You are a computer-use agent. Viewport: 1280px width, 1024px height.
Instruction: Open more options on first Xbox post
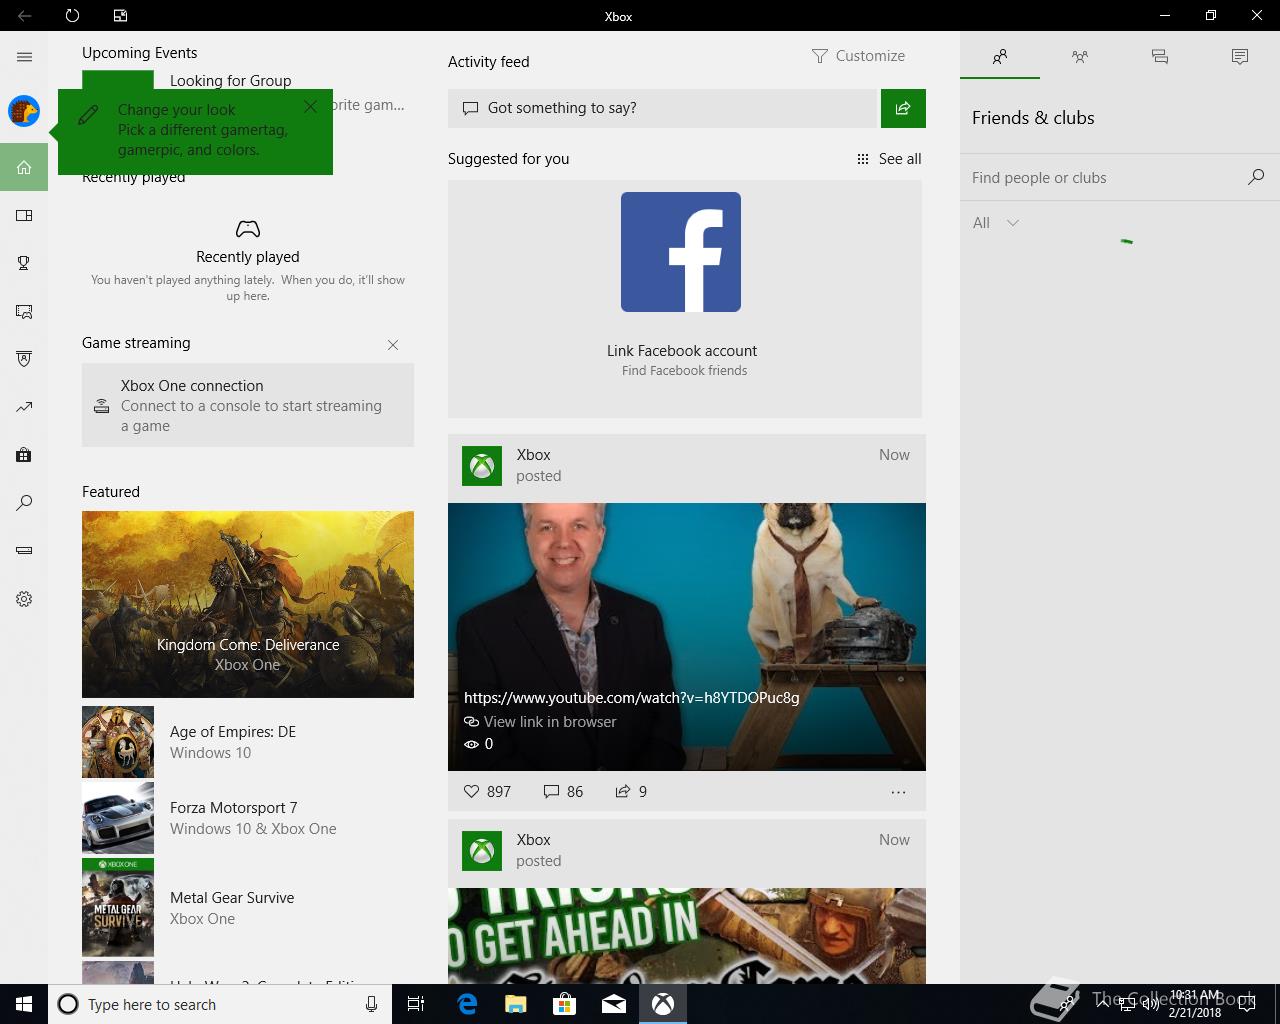click(898, 792)
